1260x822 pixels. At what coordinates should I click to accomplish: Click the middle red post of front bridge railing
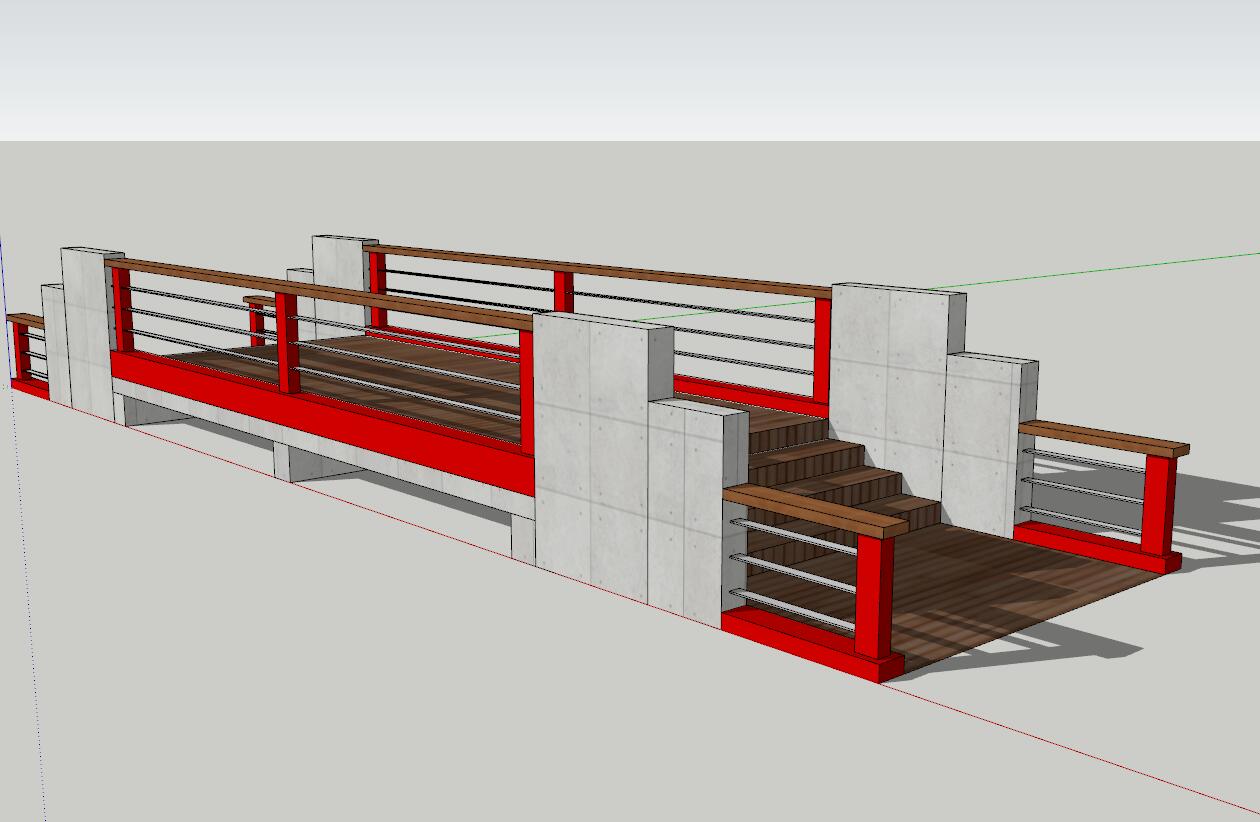(x=287, y=342)
